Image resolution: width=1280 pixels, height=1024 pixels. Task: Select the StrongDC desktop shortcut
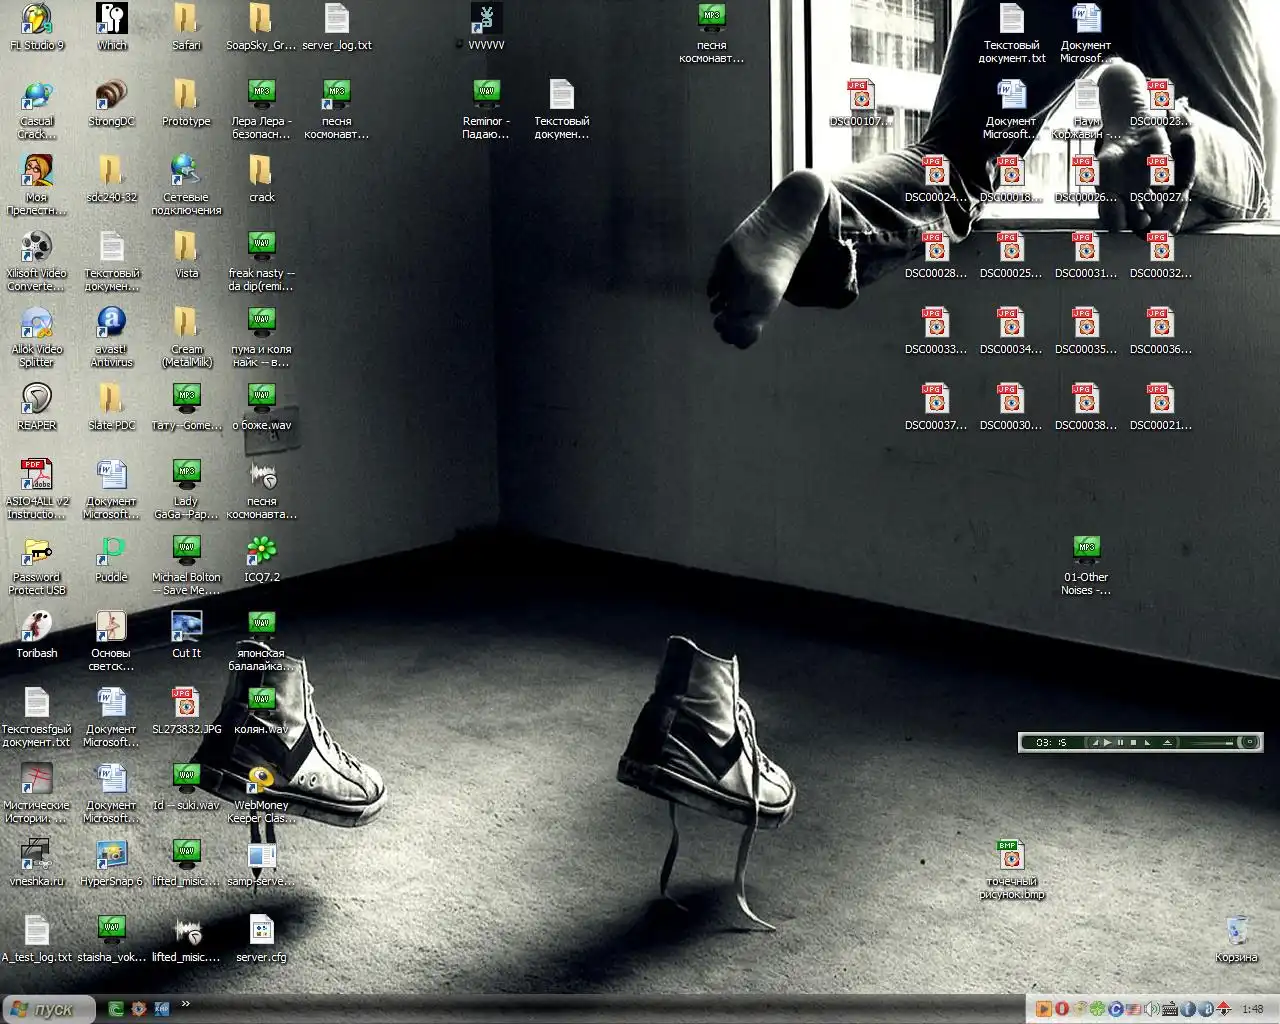click(x=112, y=95)
